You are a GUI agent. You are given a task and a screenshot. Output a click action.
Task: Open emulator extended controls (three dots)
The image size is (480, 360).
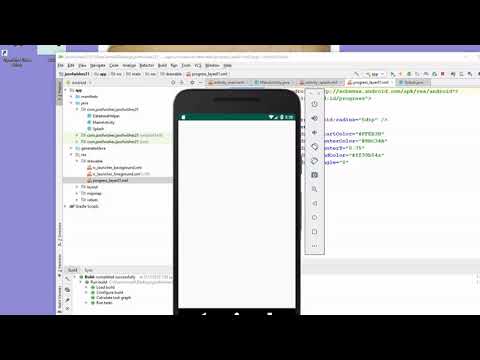(314, 246)
